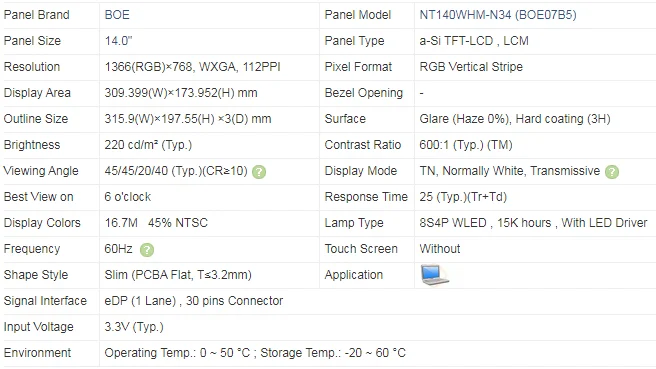The image size is (656, 369).
Task: Click the laptop Application icon
Action: (434, 275)
